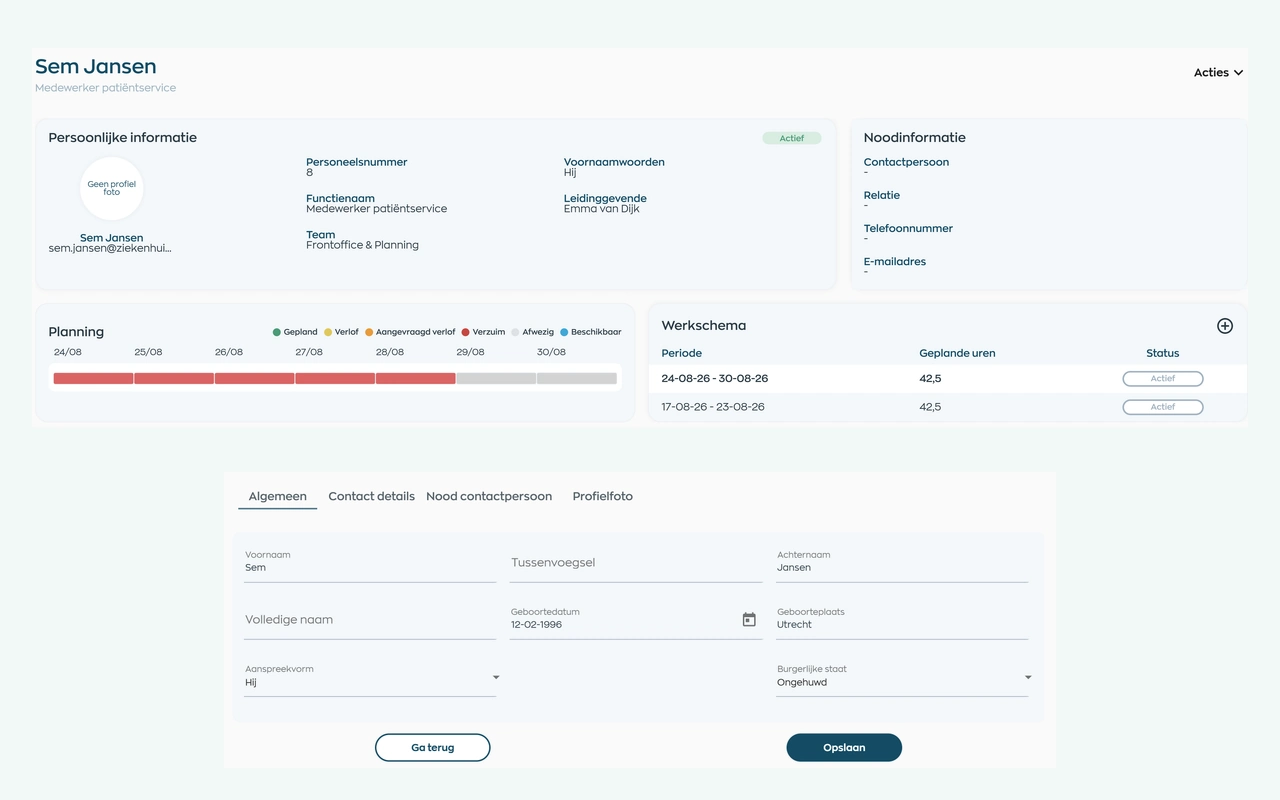Screen dimensions: 1280x800
Task: Add a new Werkschema with plus icon
Action: tap(1225, 326)
